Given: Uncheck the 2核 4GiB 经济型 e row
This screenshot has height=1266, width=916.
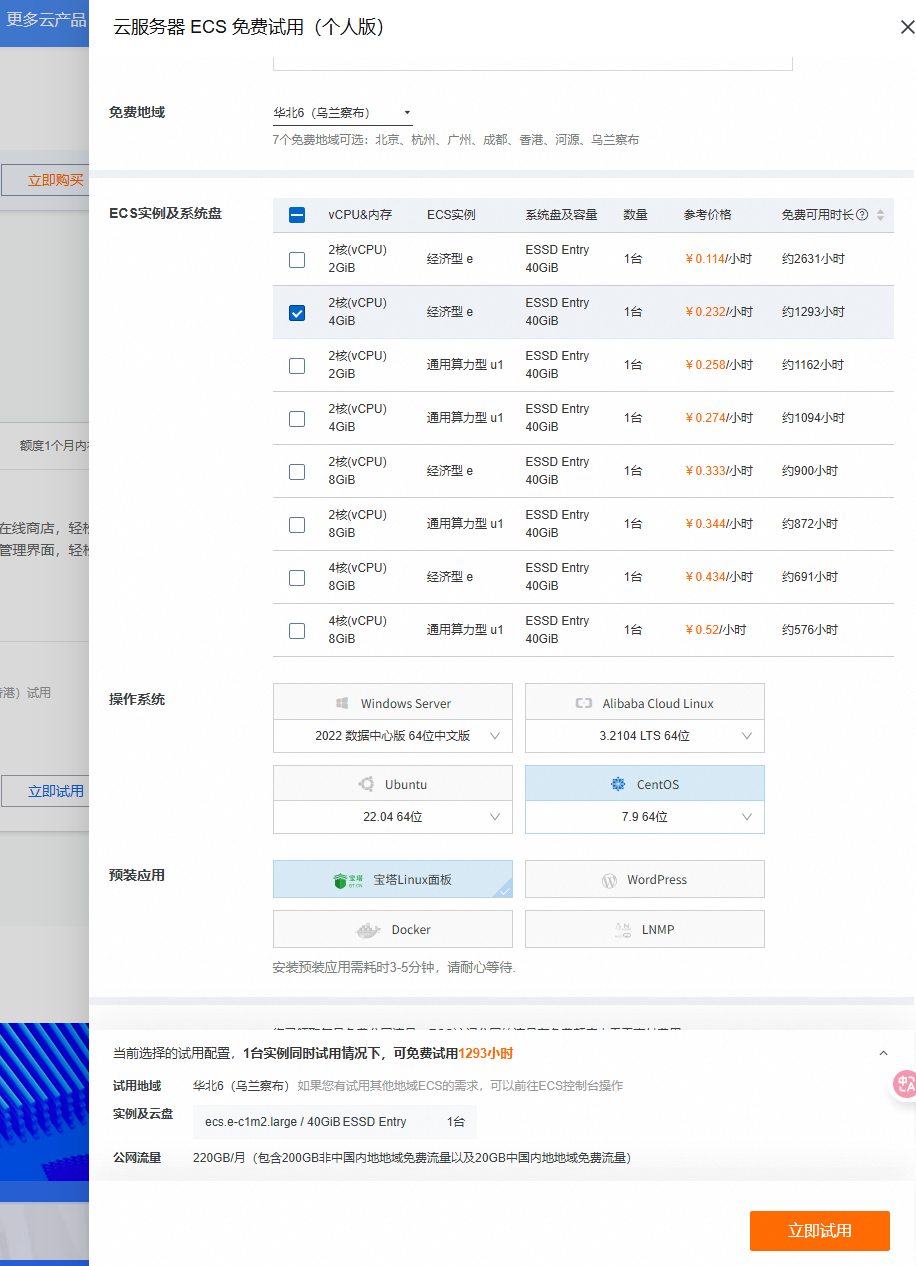Looking at the screenshot, I should click(297, 312).
